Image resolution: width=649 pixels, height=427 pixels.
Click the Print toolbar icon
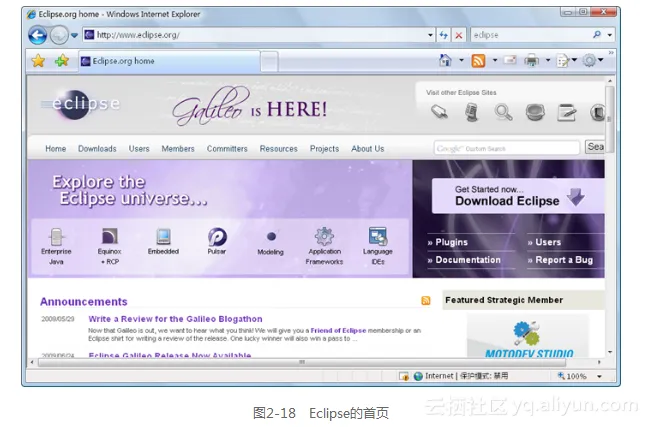tap(531, 60)
